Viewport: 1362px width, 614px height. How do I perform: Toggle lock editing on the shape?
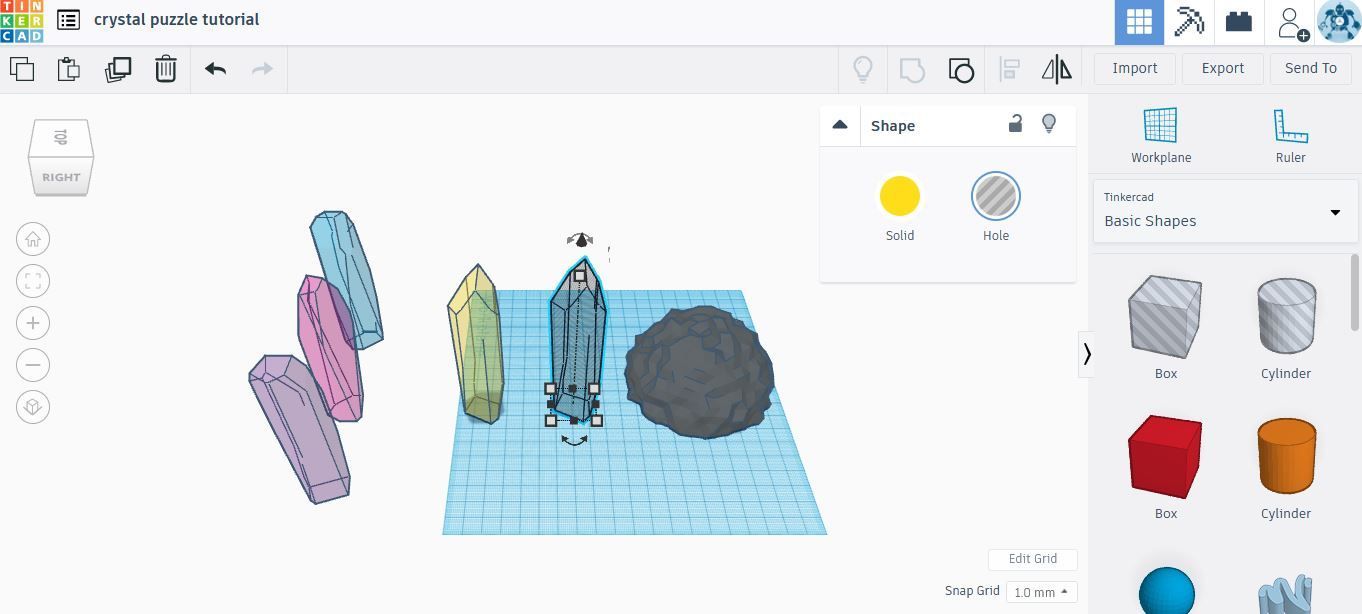[1015, 124]
